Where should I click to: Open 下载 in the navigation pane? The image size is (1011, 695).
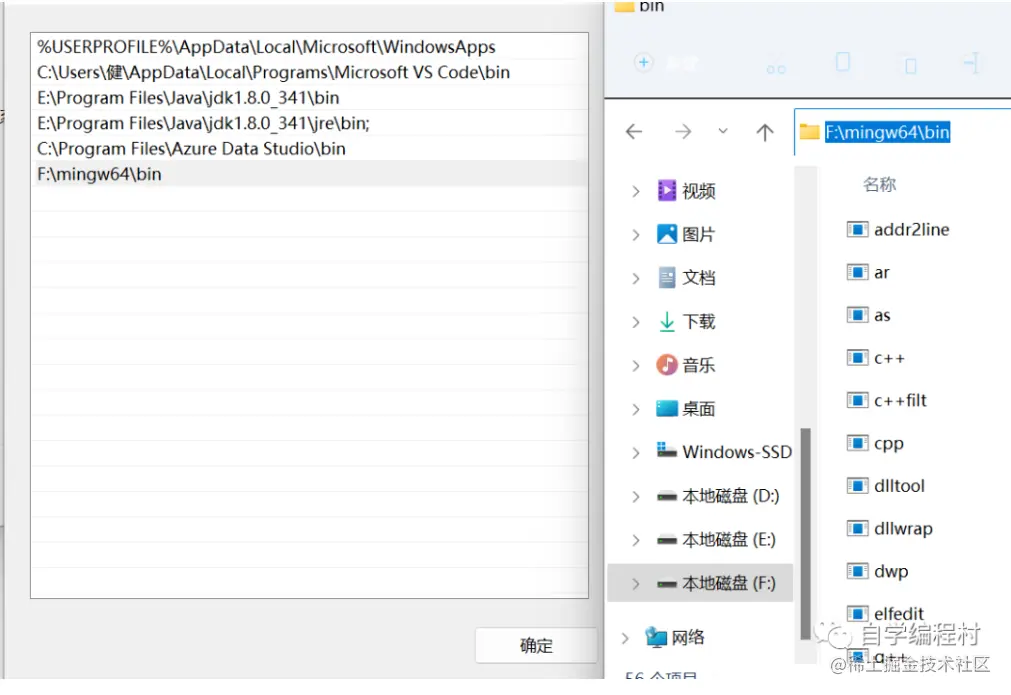[686, 321]
